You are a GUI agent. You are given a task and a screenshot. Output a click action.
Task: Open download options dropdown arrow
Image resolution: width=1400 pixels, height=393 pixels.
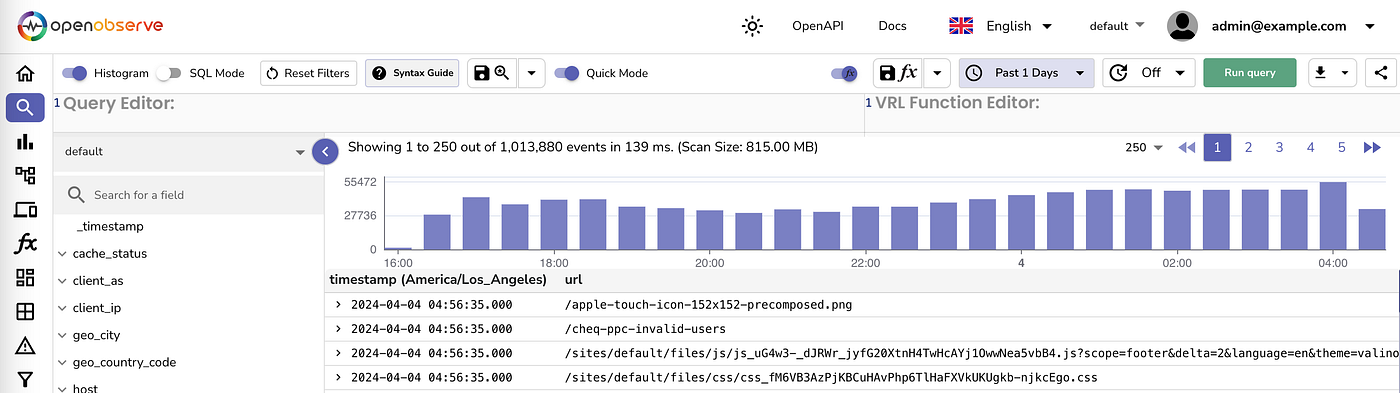[x=1345, y=73]
